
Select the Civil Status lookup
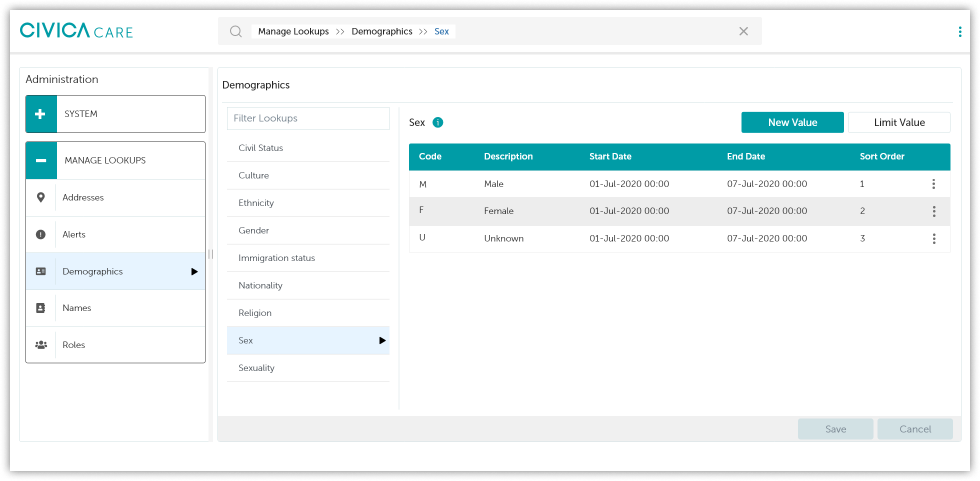[308, 148]
